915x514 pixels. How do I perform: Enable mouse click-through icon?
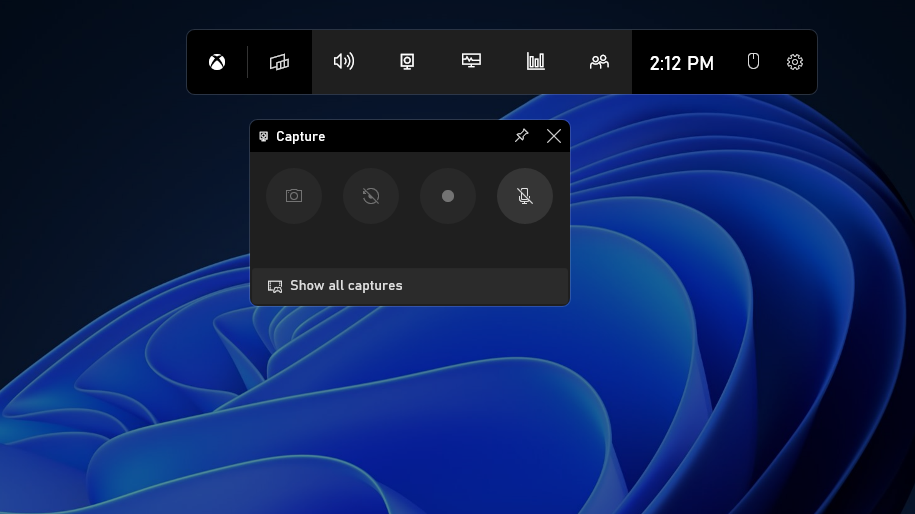pyautogui.click(x=753, y=61)
